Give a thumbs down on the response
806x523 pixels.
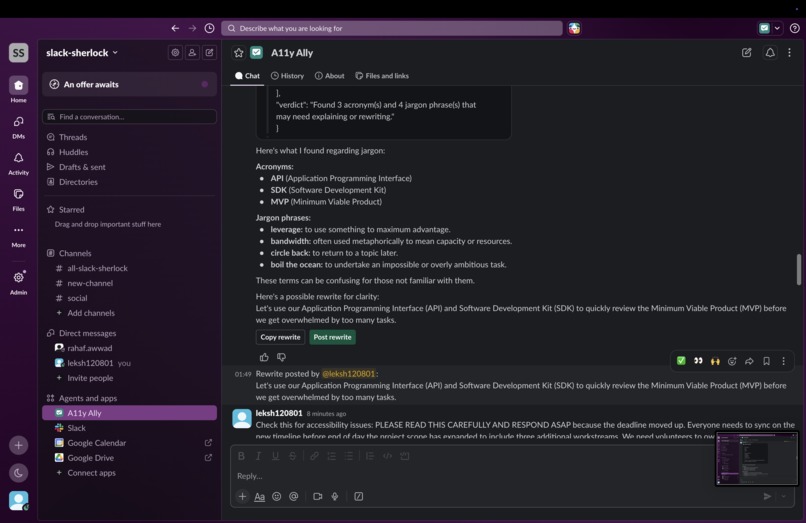pyautogui.click(x=281, y=357)
